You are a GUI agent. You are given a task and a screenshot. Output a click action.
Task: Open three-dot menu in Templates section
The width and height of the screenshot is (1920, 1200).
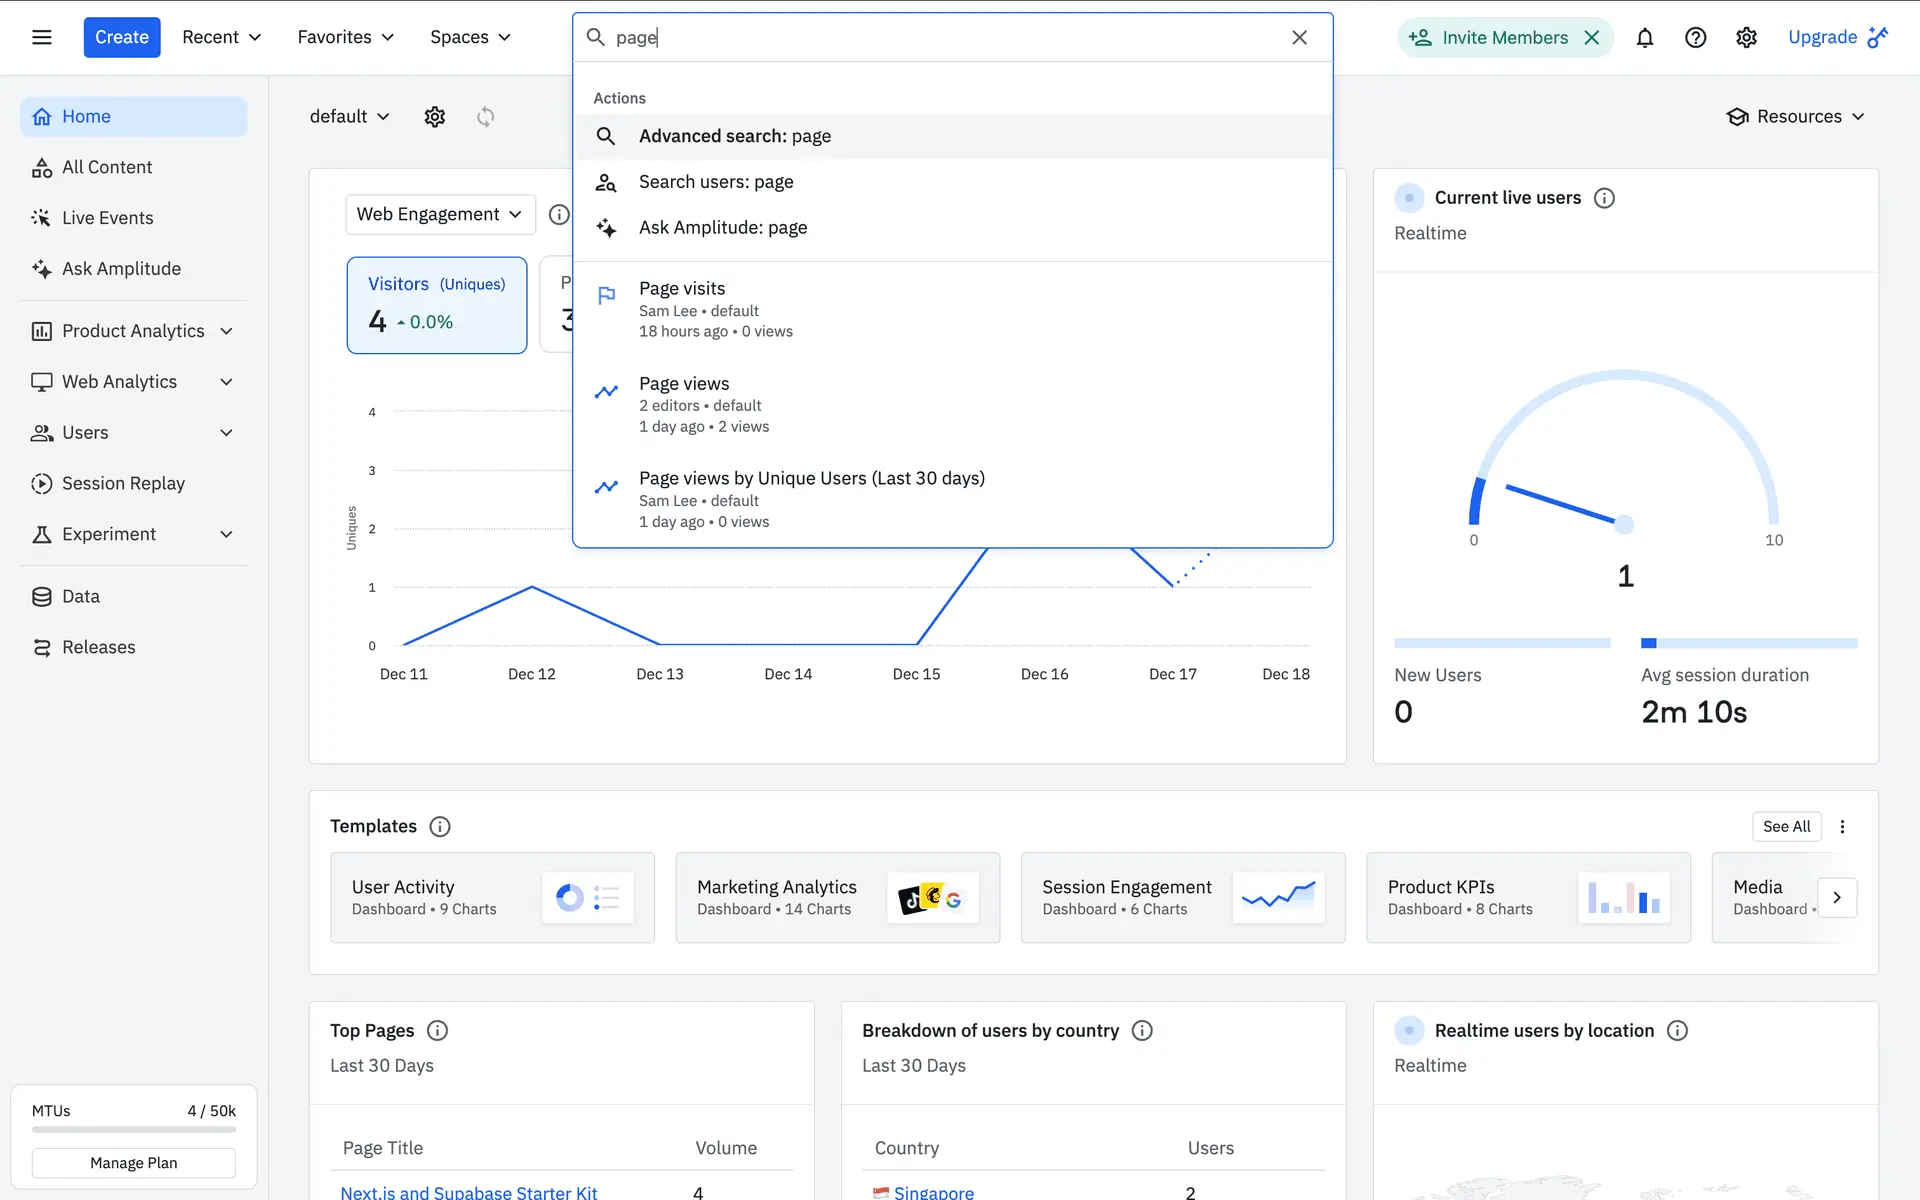pyautogui.click(x=1842, y=826)
